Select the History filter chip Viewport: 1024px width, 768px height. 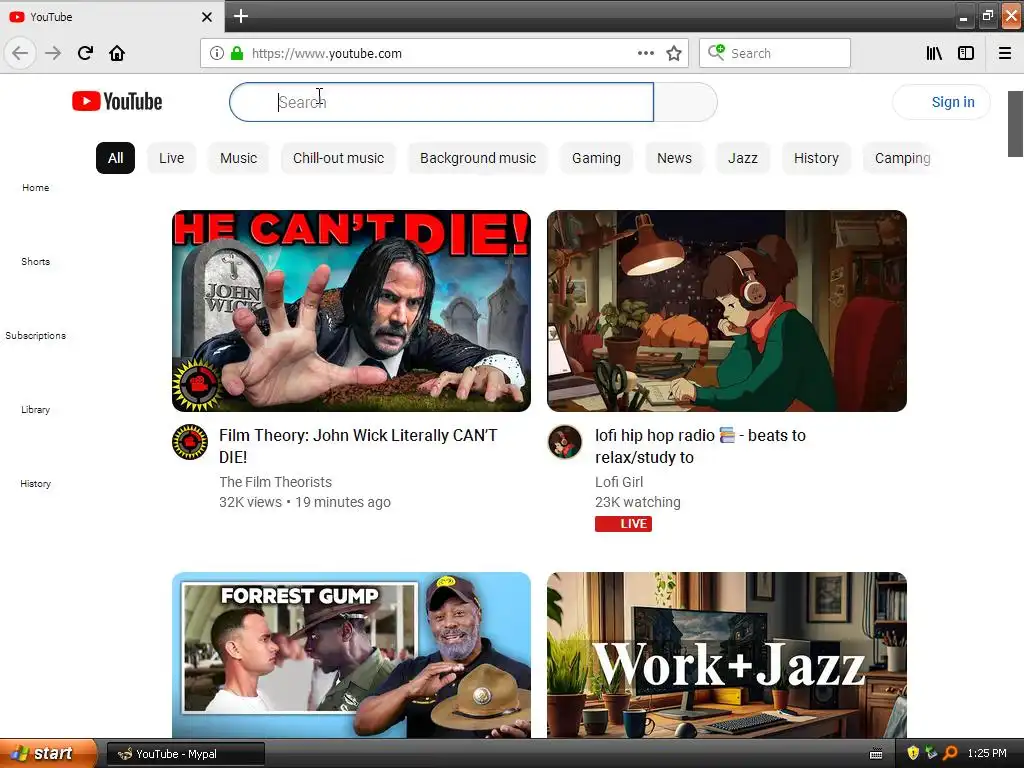point(816,158)
